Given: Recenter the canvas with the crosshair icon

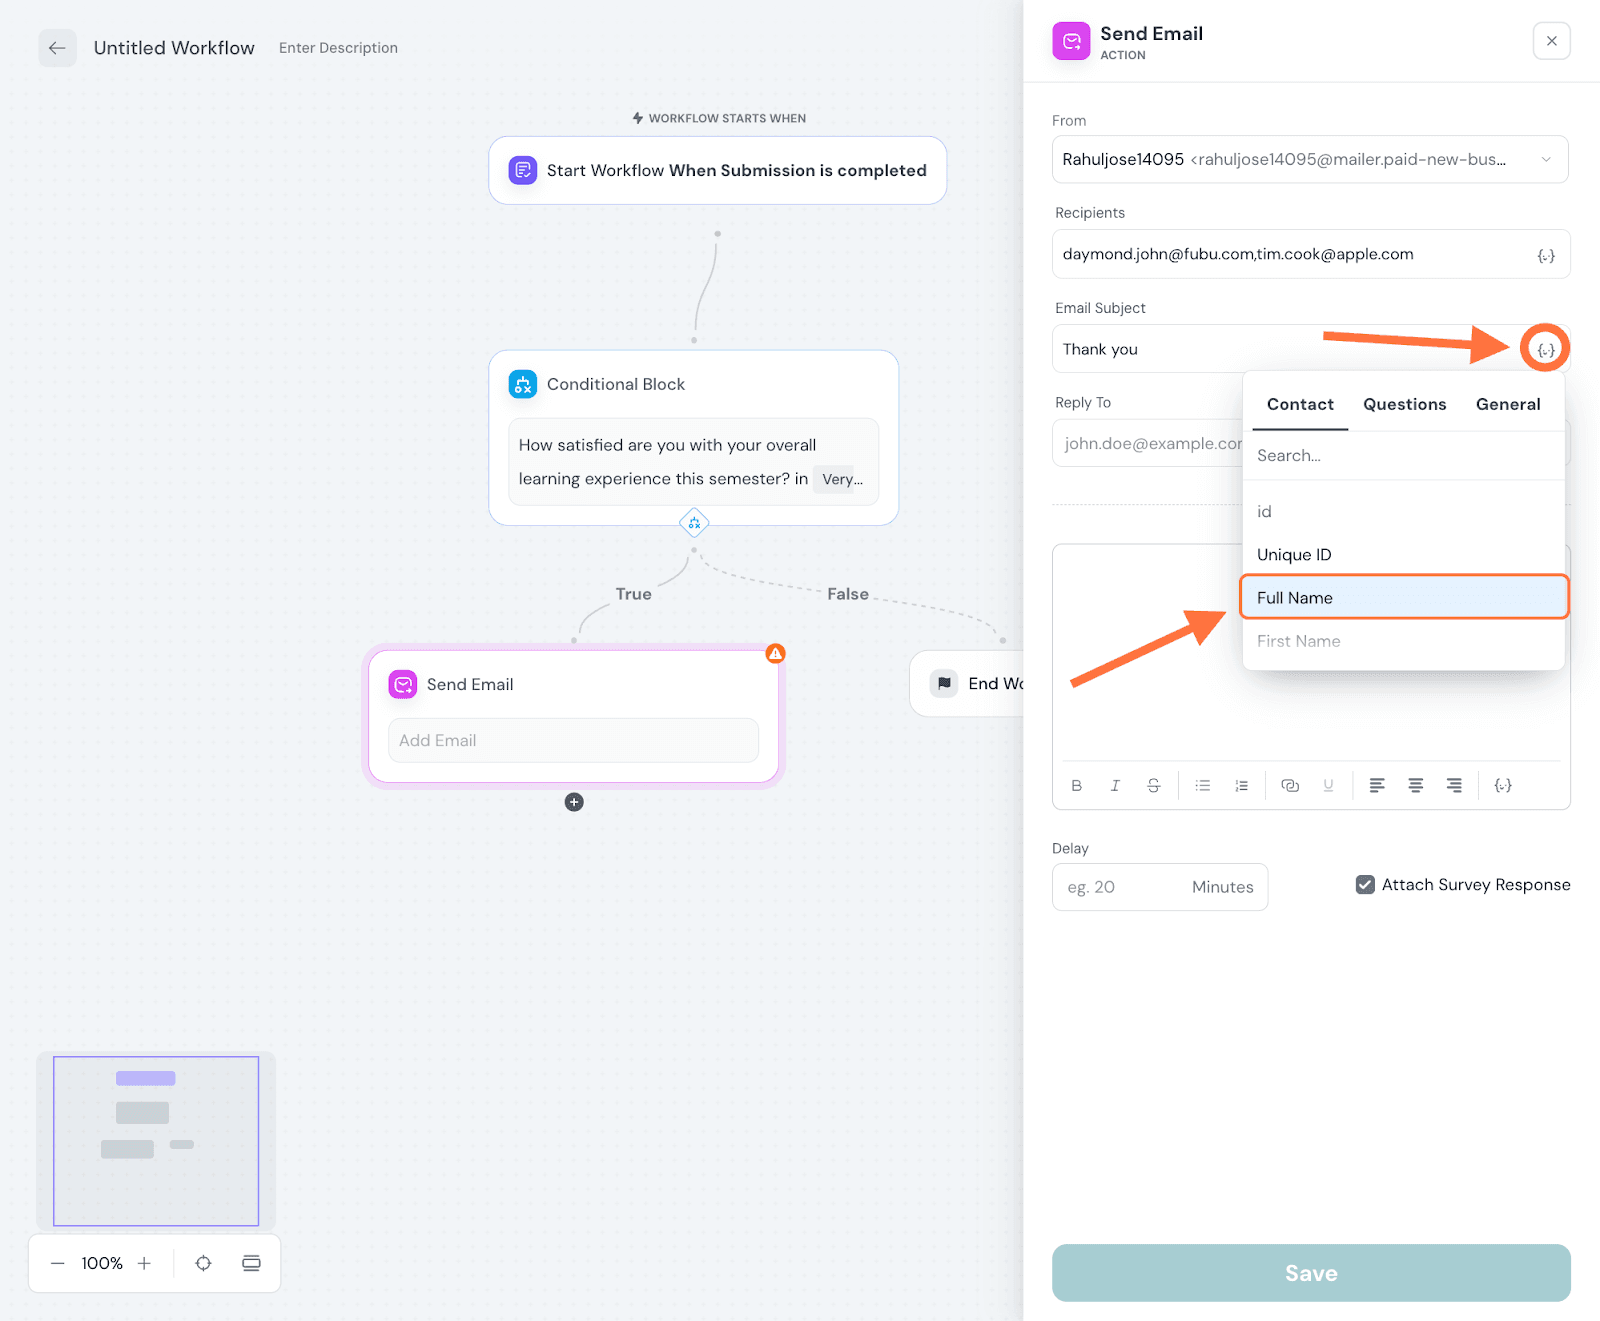Looking at the screenshot, I should [203, 1263].
